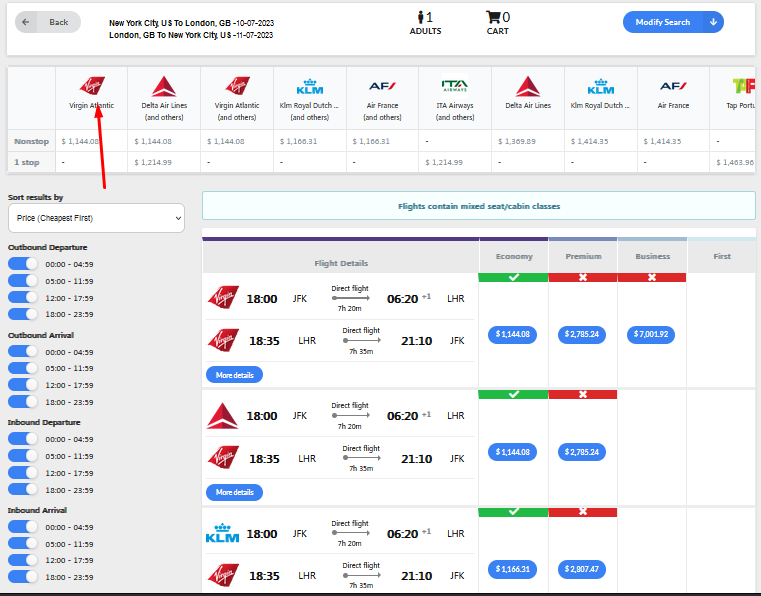
Task: Click red Premium cross on third result
Action: tap(583, 512)
